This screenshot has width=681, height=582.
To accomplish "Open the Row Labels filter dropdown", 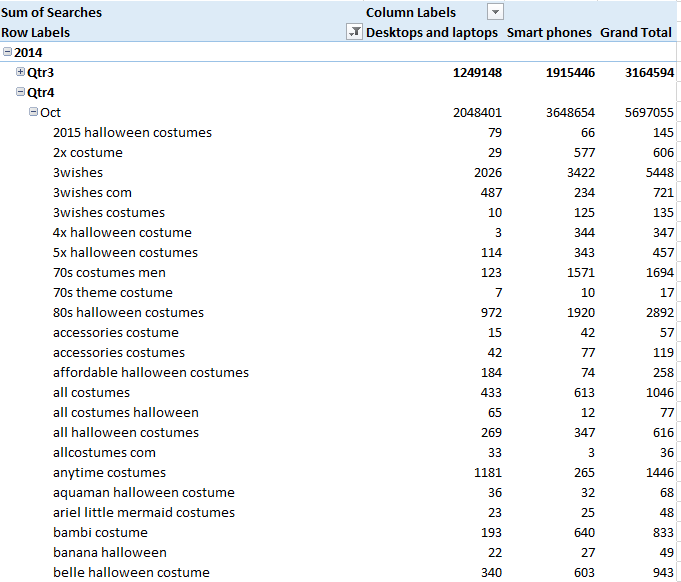I will click(x=354, y=32).
